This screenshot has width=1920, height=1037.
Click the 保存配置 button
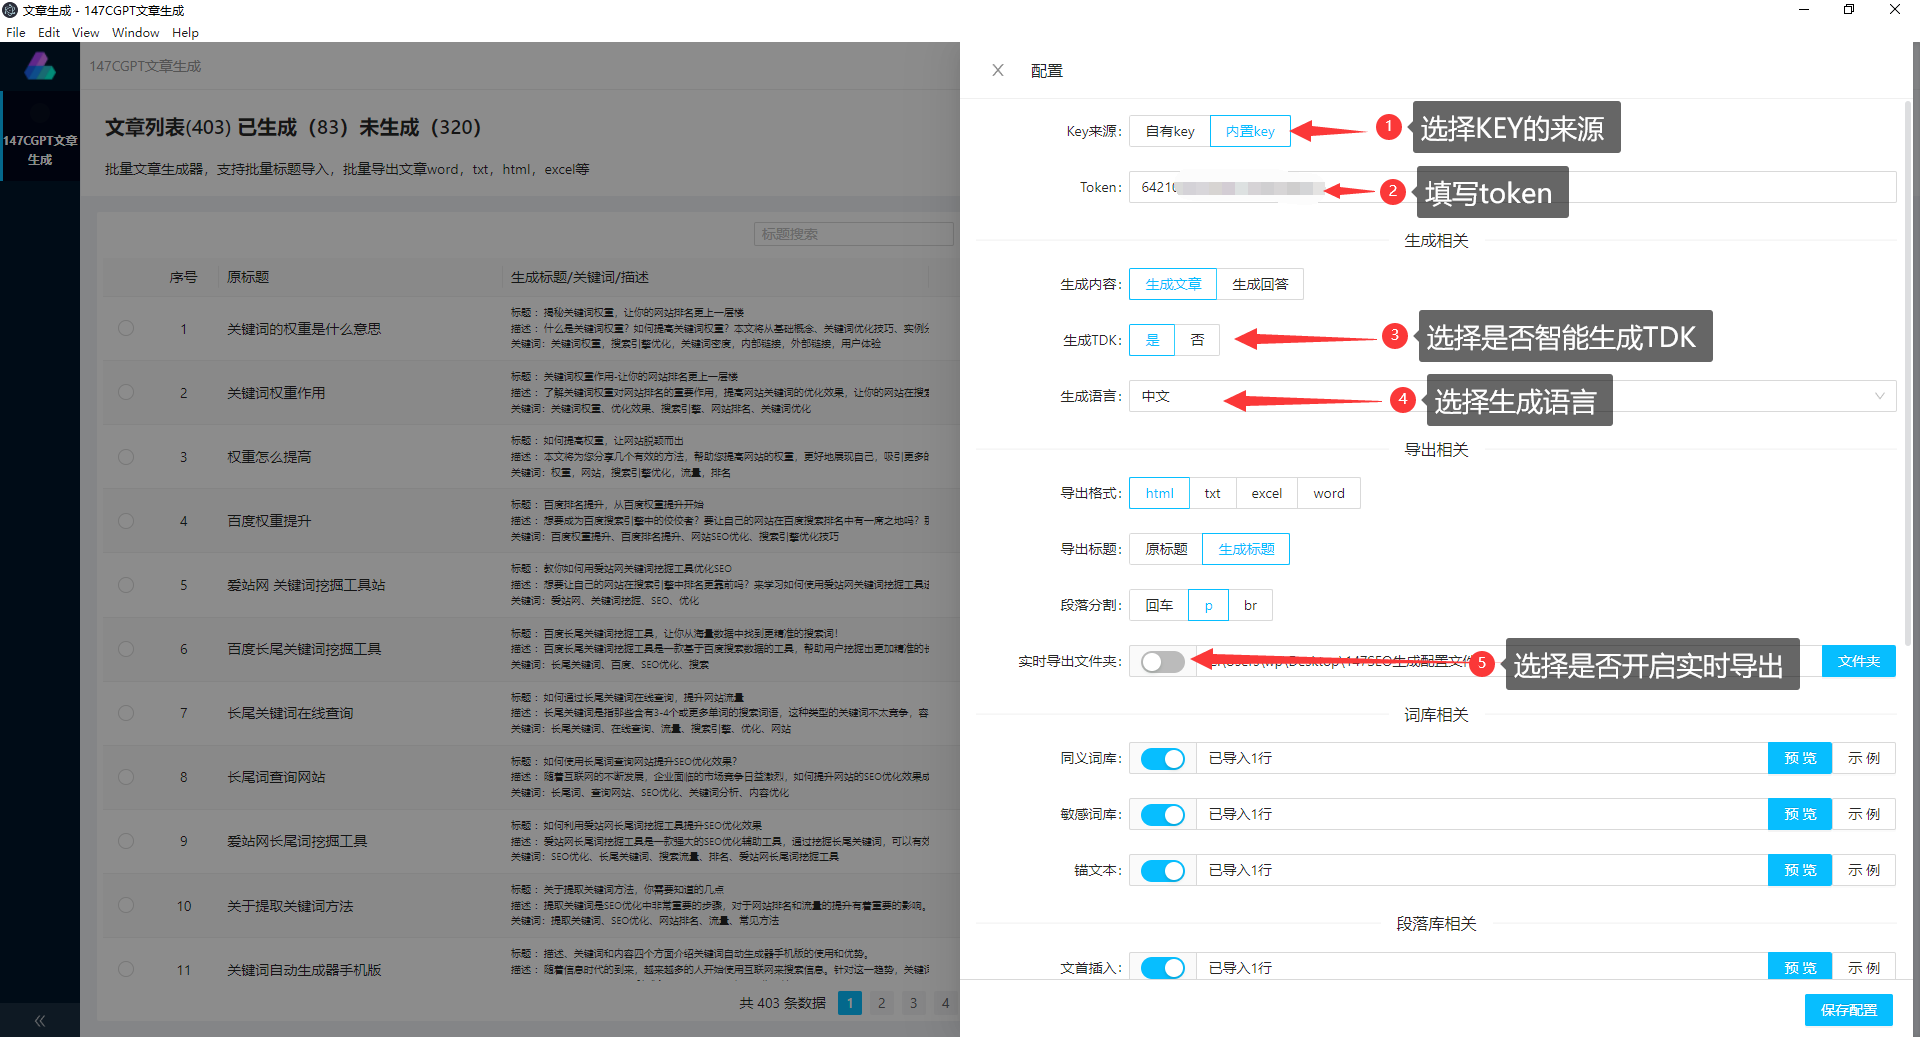click(1848, 1010)
